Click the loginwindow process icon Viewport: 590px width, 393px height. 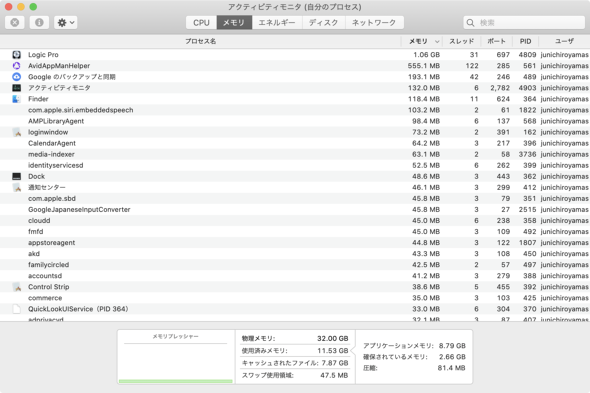(17, 132)
